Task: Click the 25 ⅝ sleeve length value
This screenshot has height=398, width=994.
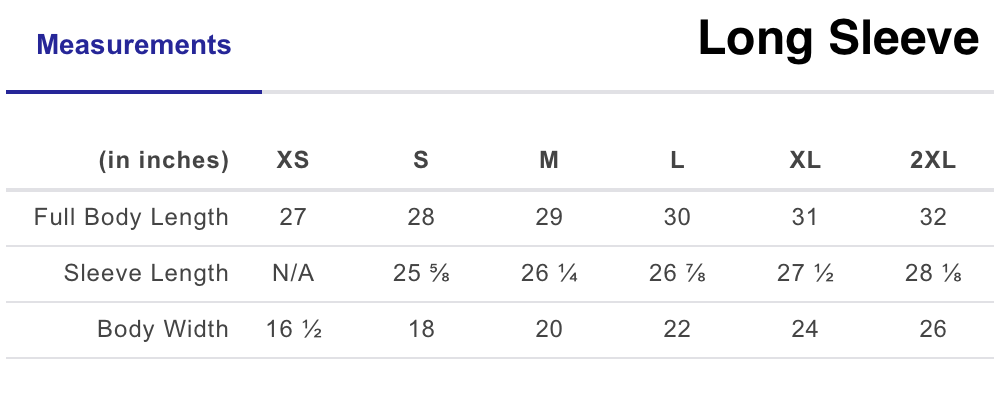Action: click(x=421, y=273)
